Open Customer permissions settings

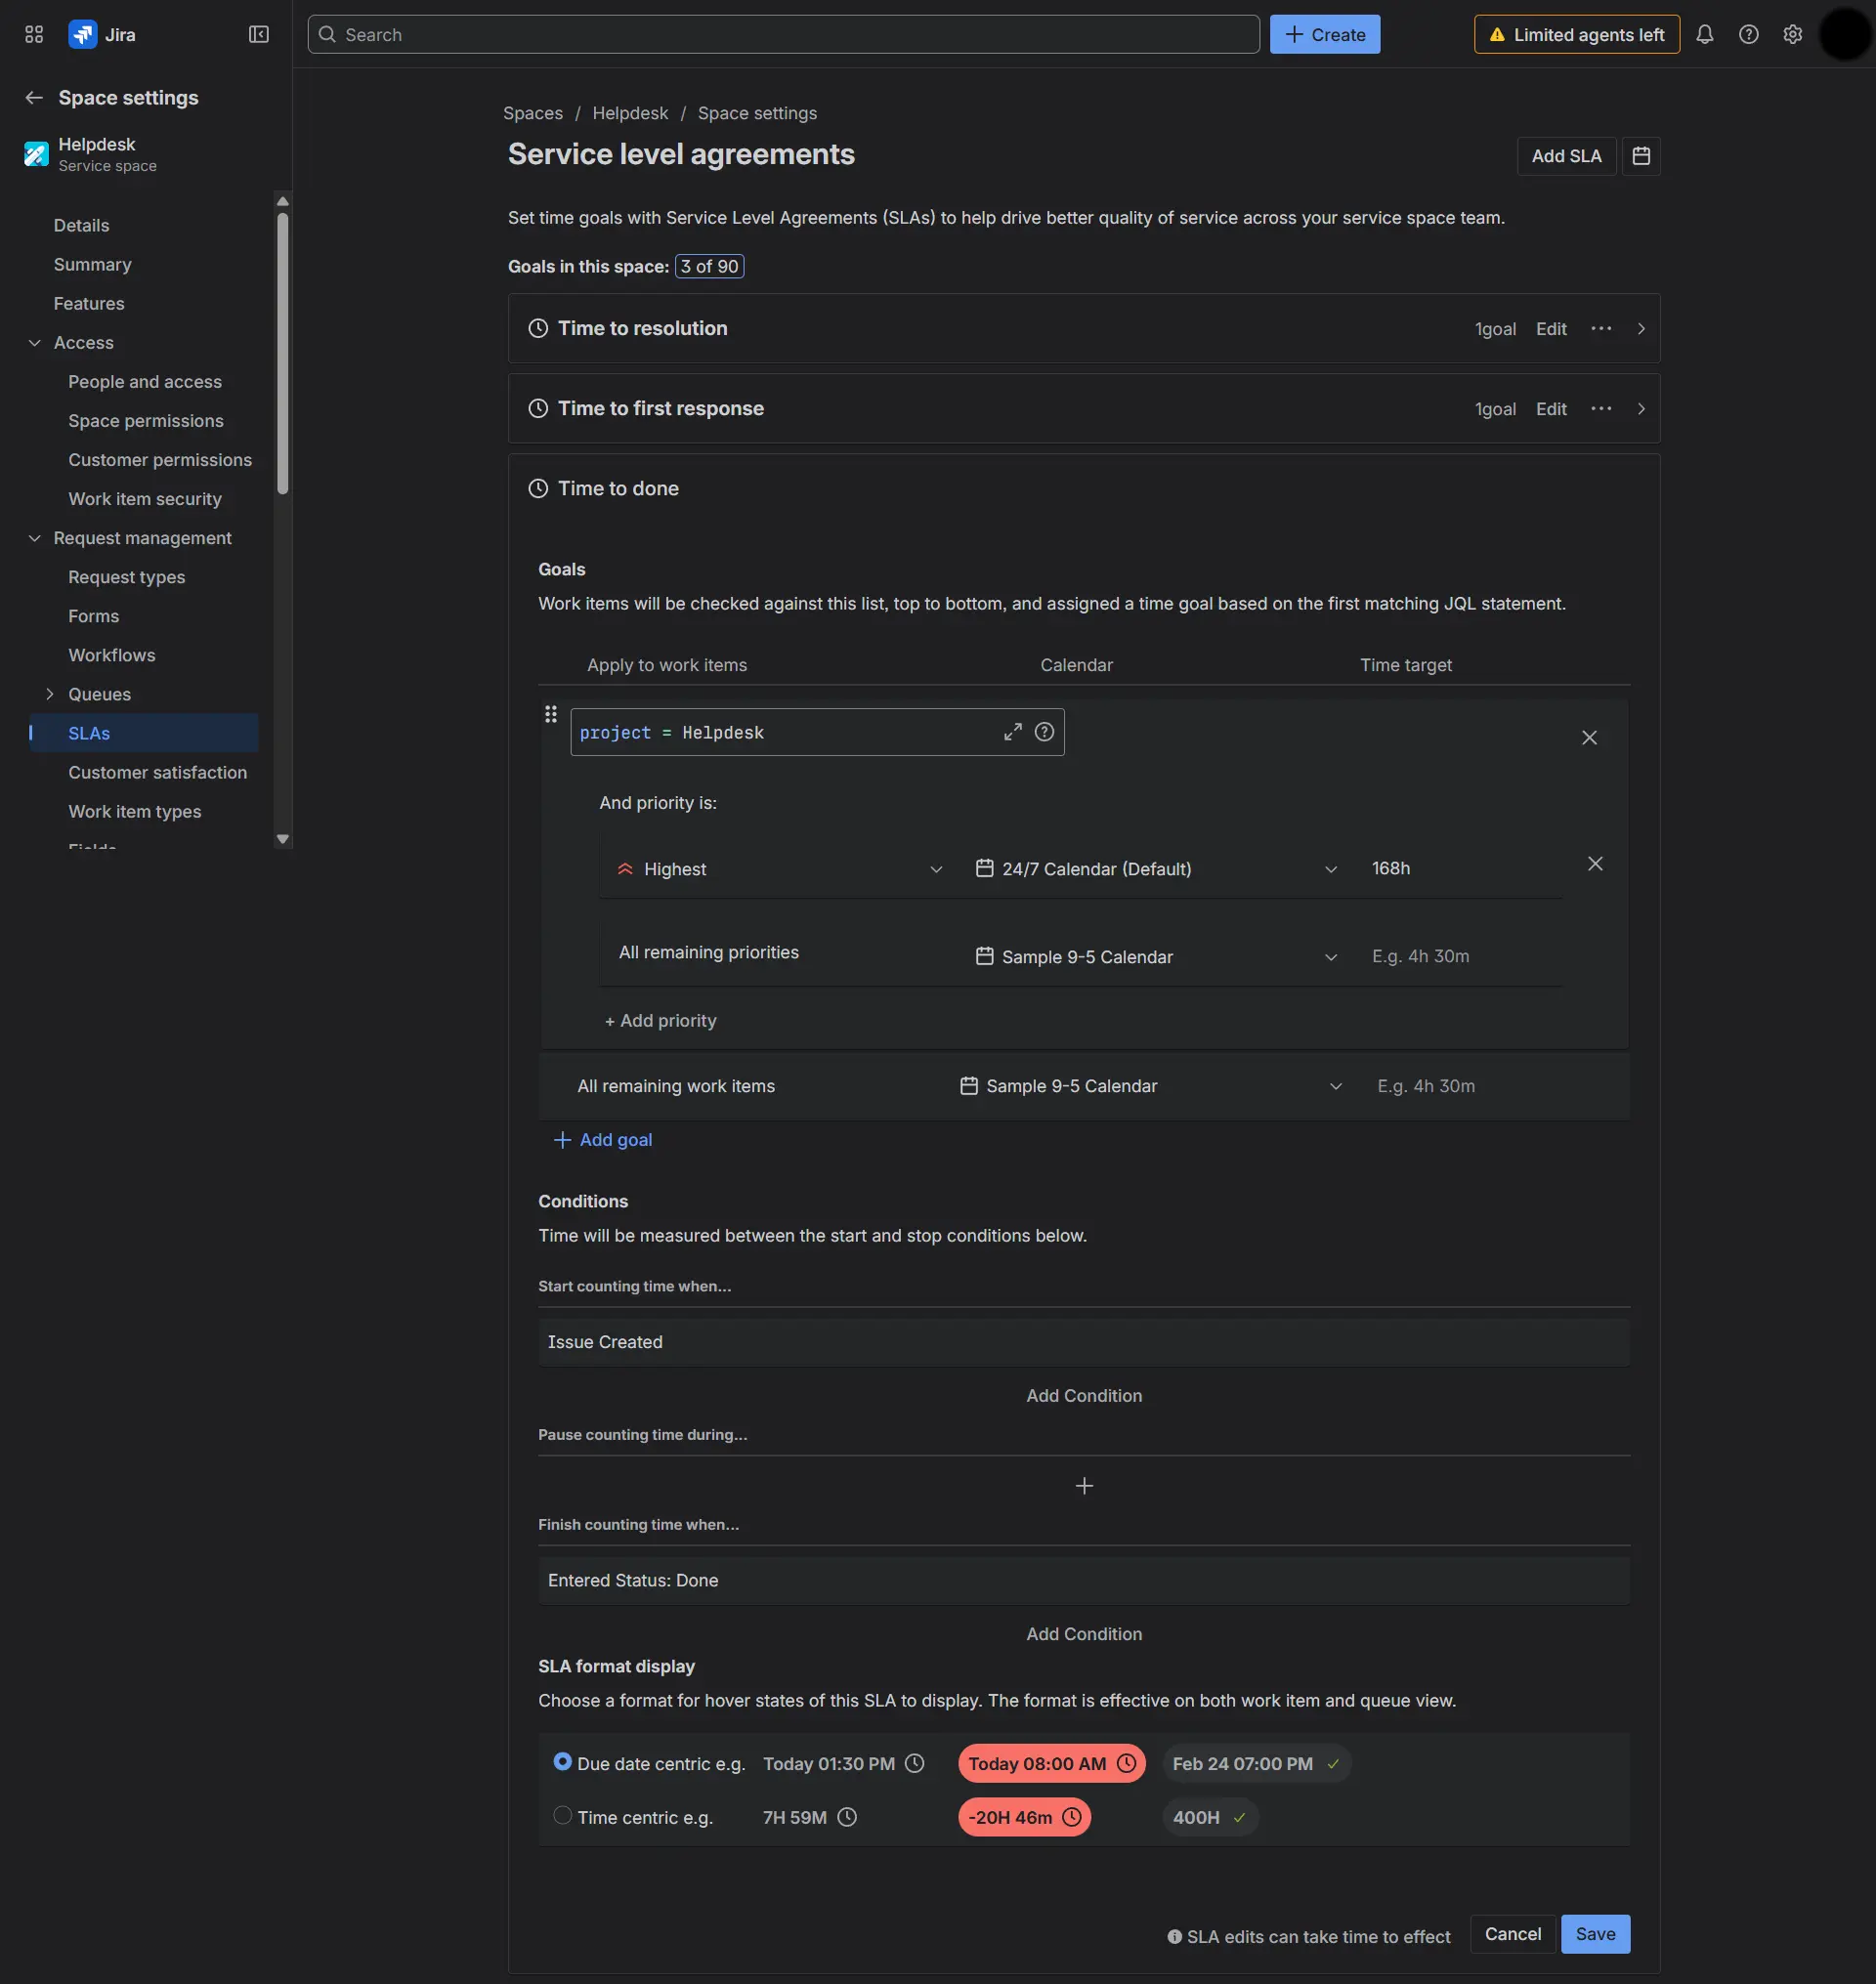pyautogui.click(x=160, y=460)
